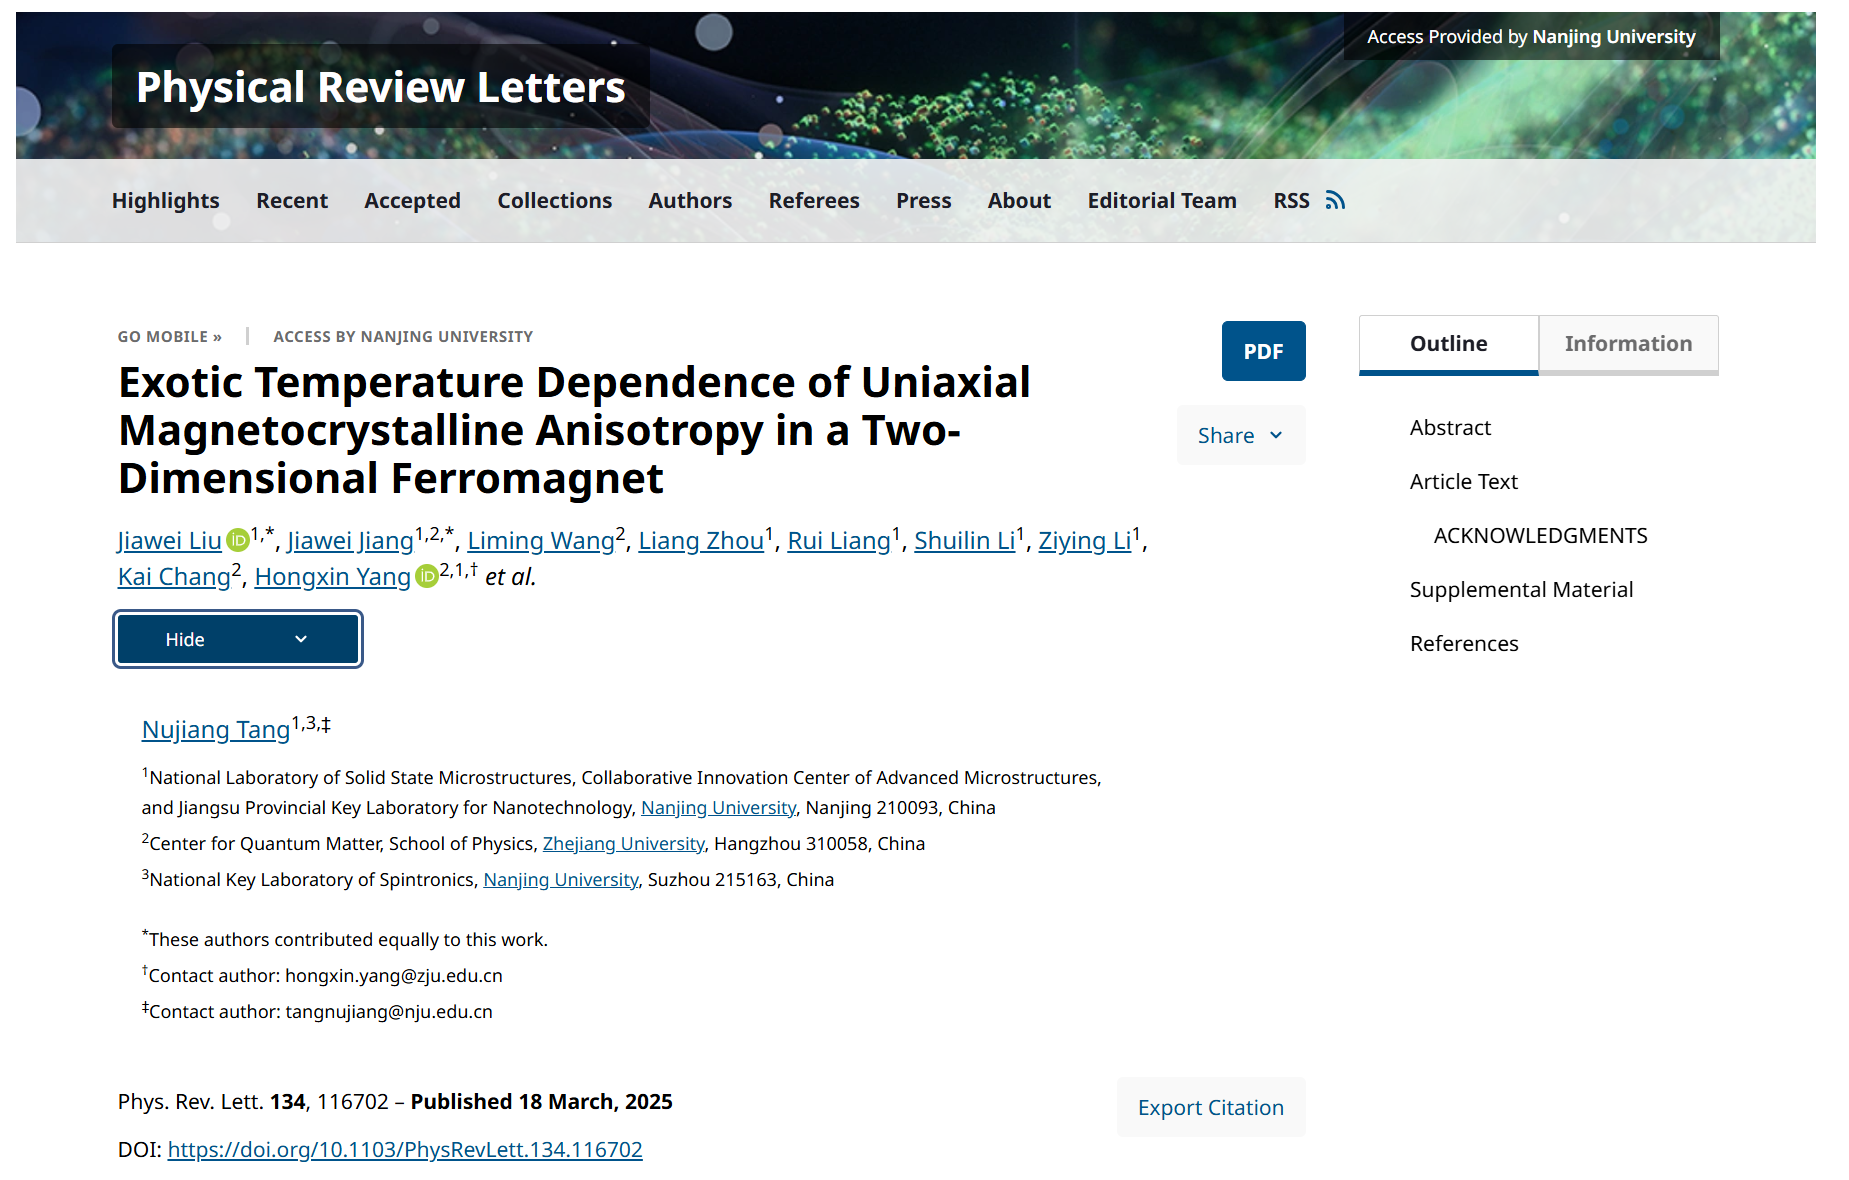Collapse author list with Hide button
The height and width of the screenshot is (1180, 1849).
238,639
